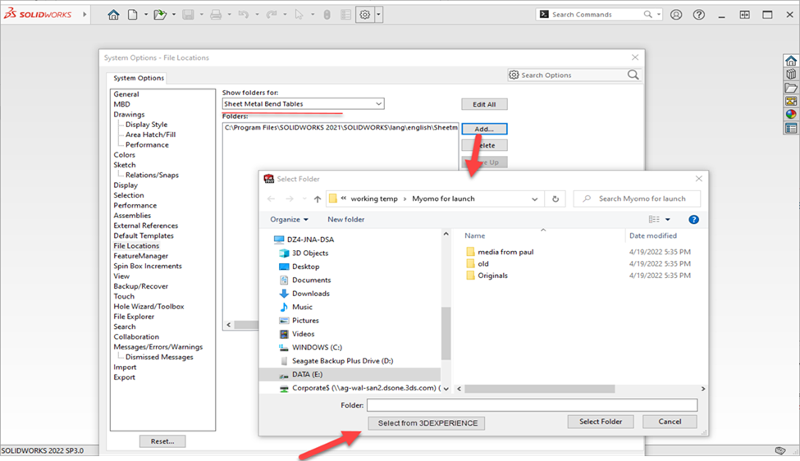Open File Explorer tab in task pane
This screenshot has height=461, width=800.
(x=791, y=88)
